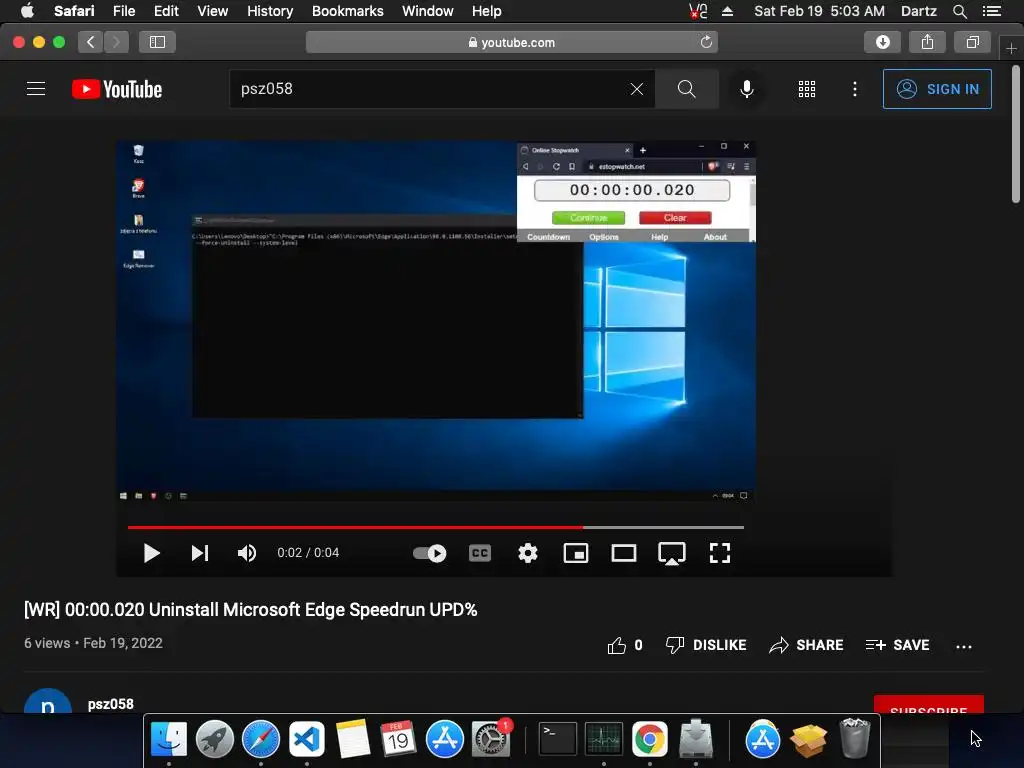The height and width of the screenshot is (768, 1024).
Task: Open AirPlay options
Action: tap(671, 554)
